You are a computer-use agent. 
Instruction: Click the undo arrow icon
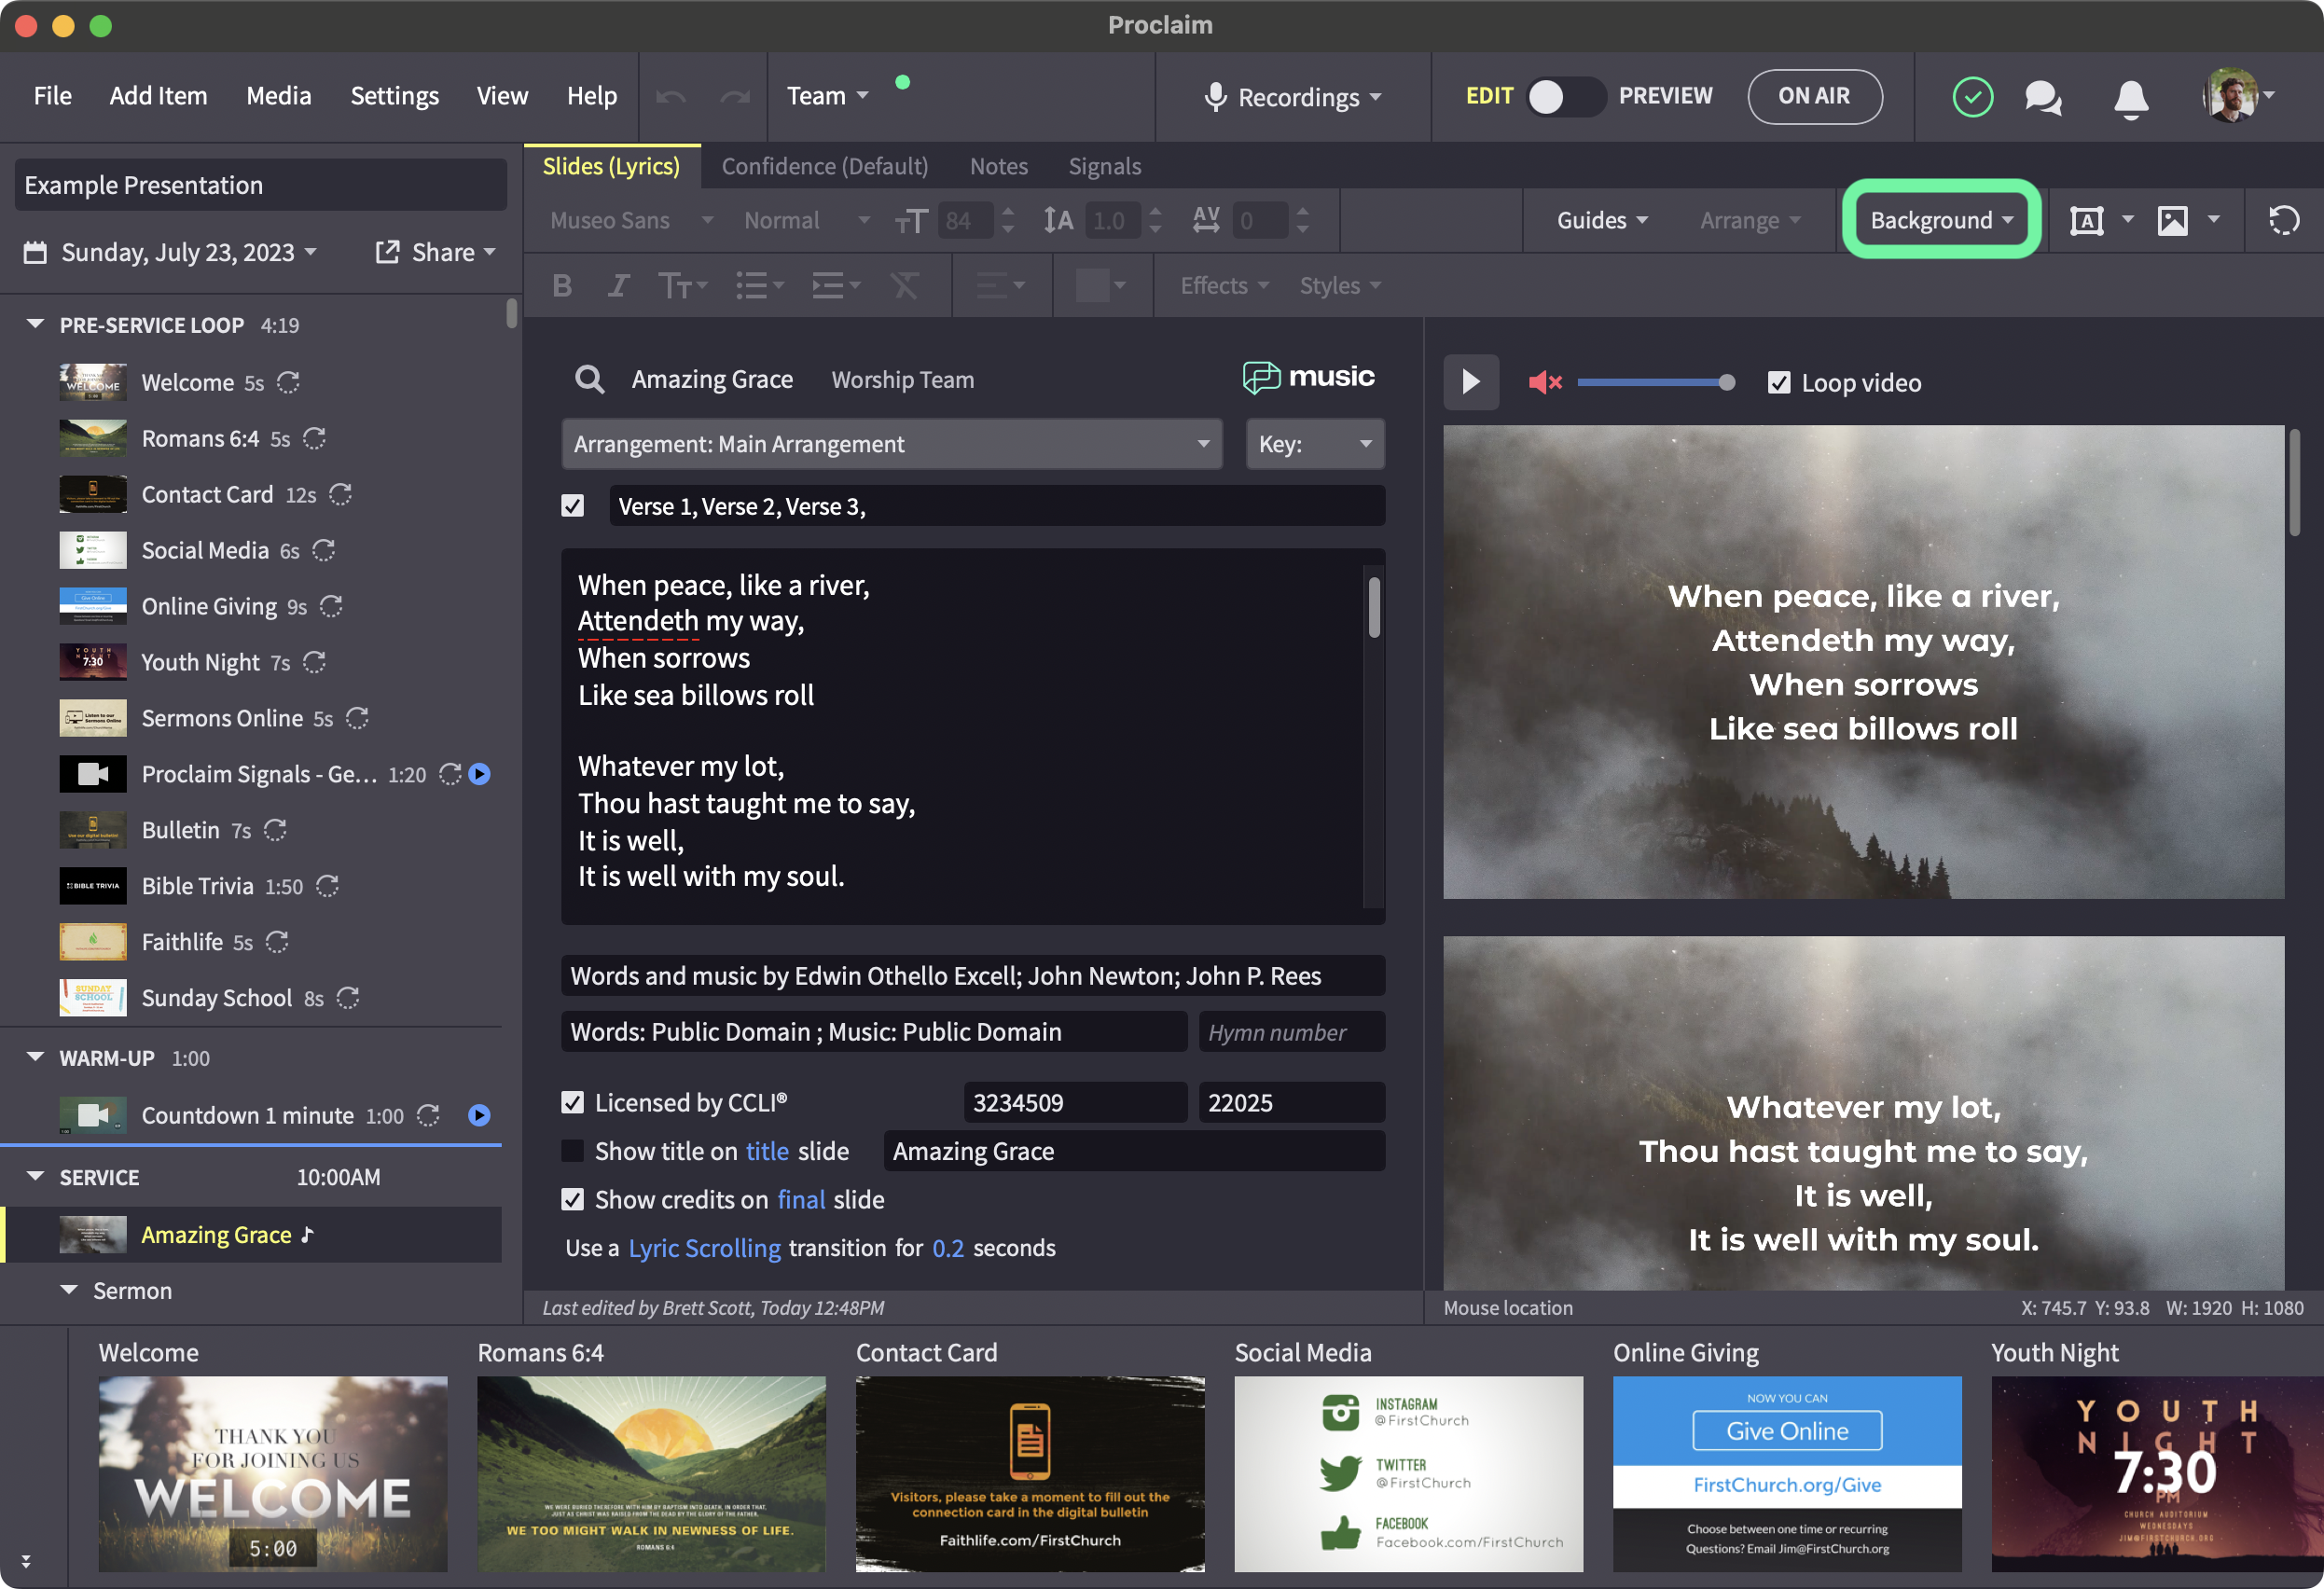[x=671, y=96]
